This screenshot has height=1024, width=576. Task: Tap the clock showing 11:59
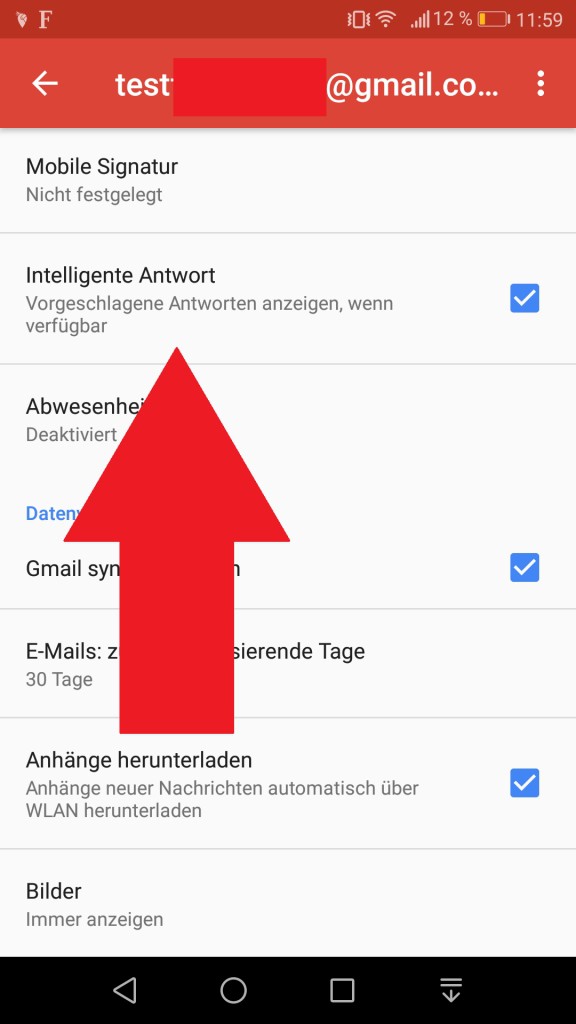coord(539,20)
